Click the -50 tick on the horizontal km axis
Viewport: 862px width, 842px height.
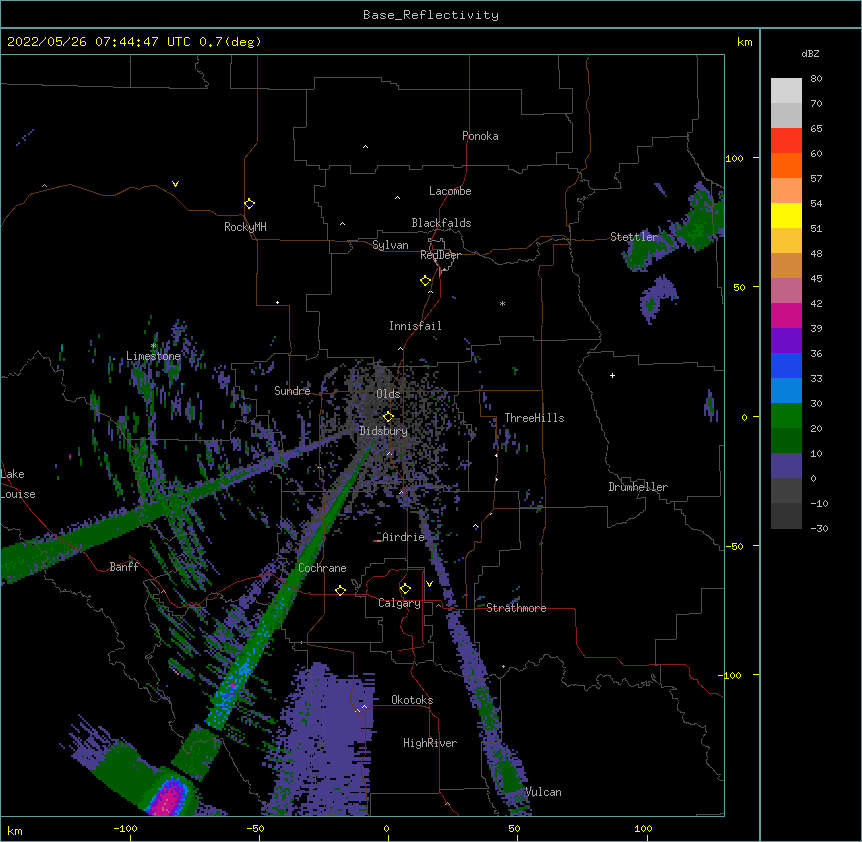pos(255,828)
